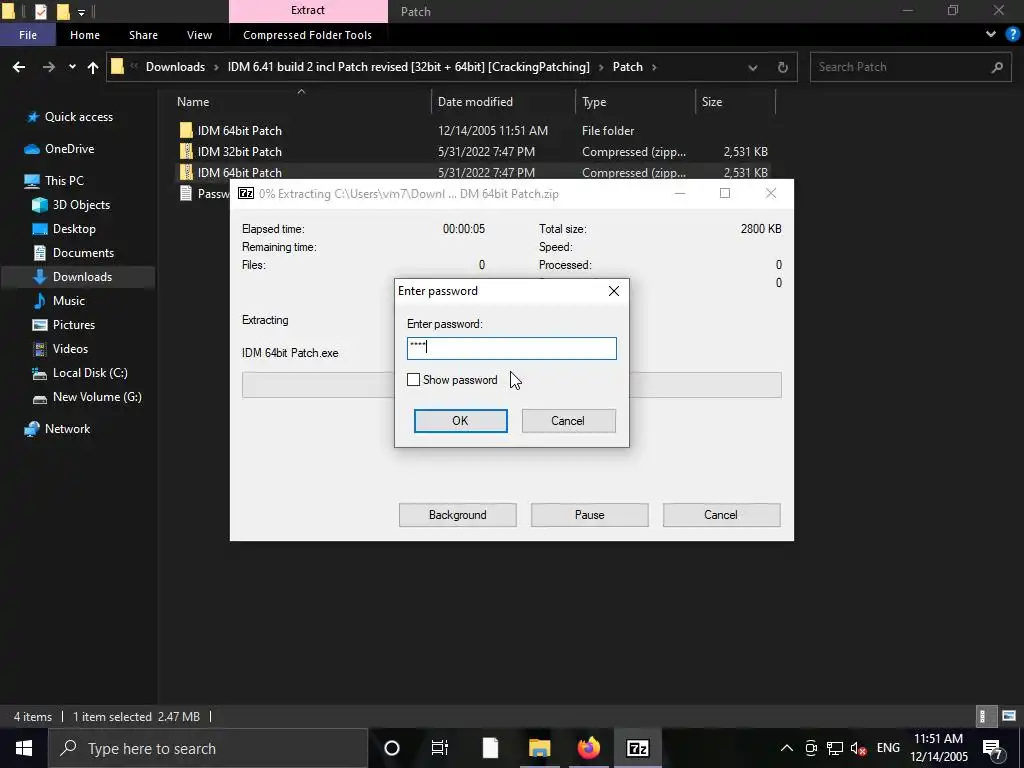Open Music in navigation pane
Screen dimensions: 1024x768
(x=69, y=301)
